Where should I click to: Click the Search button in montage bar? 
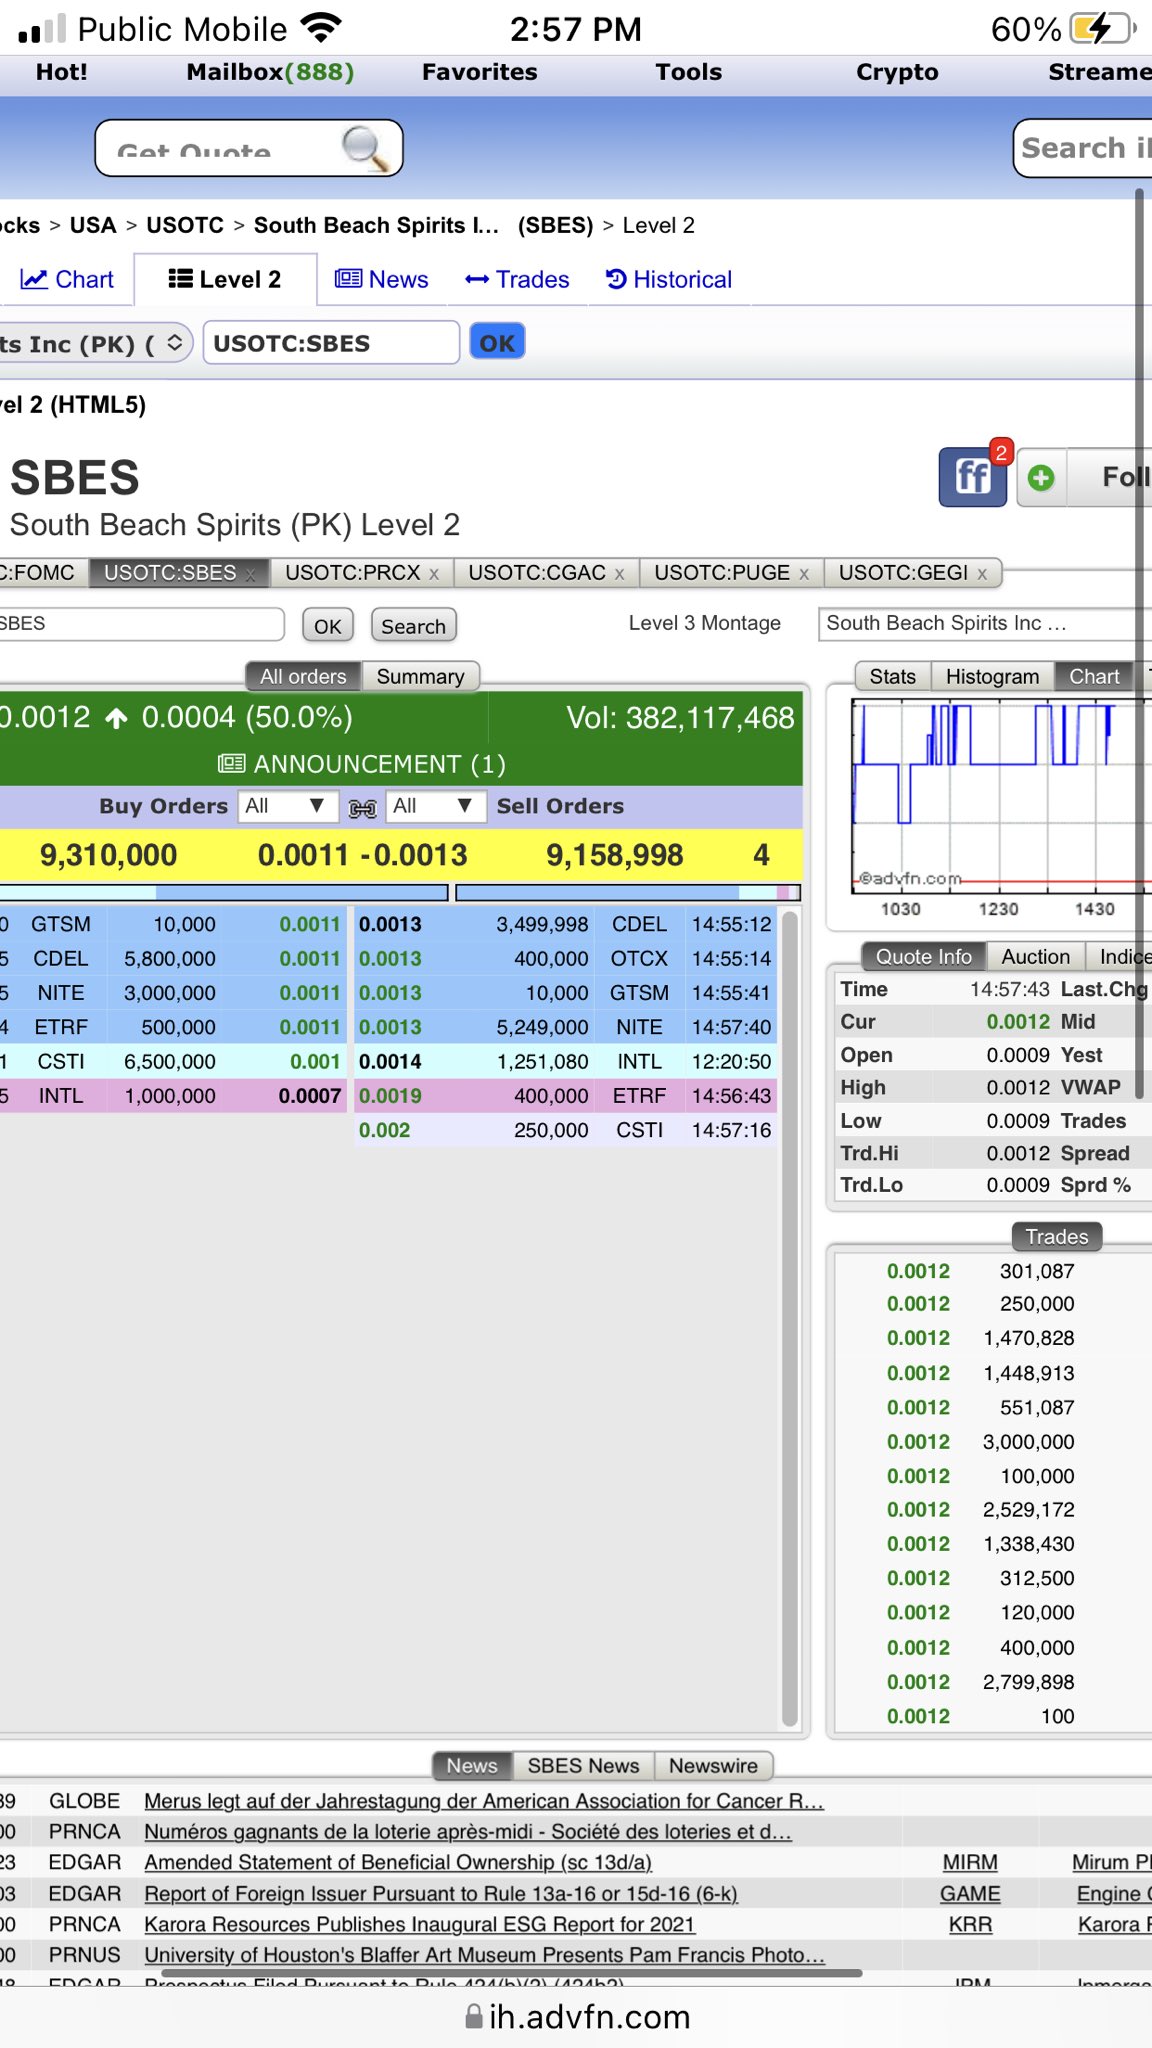click(x=413, y=626)
